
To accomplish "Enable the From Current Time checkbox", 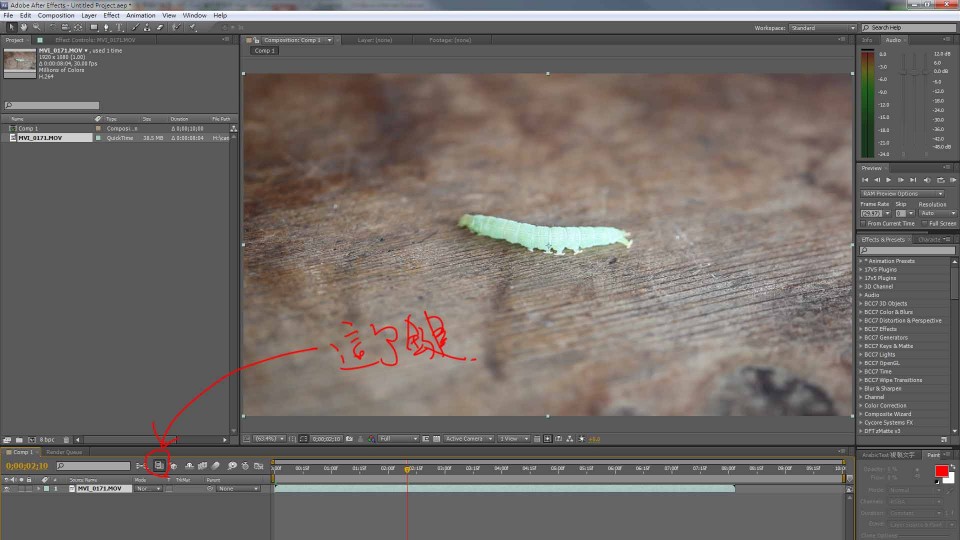I will 864,223.
